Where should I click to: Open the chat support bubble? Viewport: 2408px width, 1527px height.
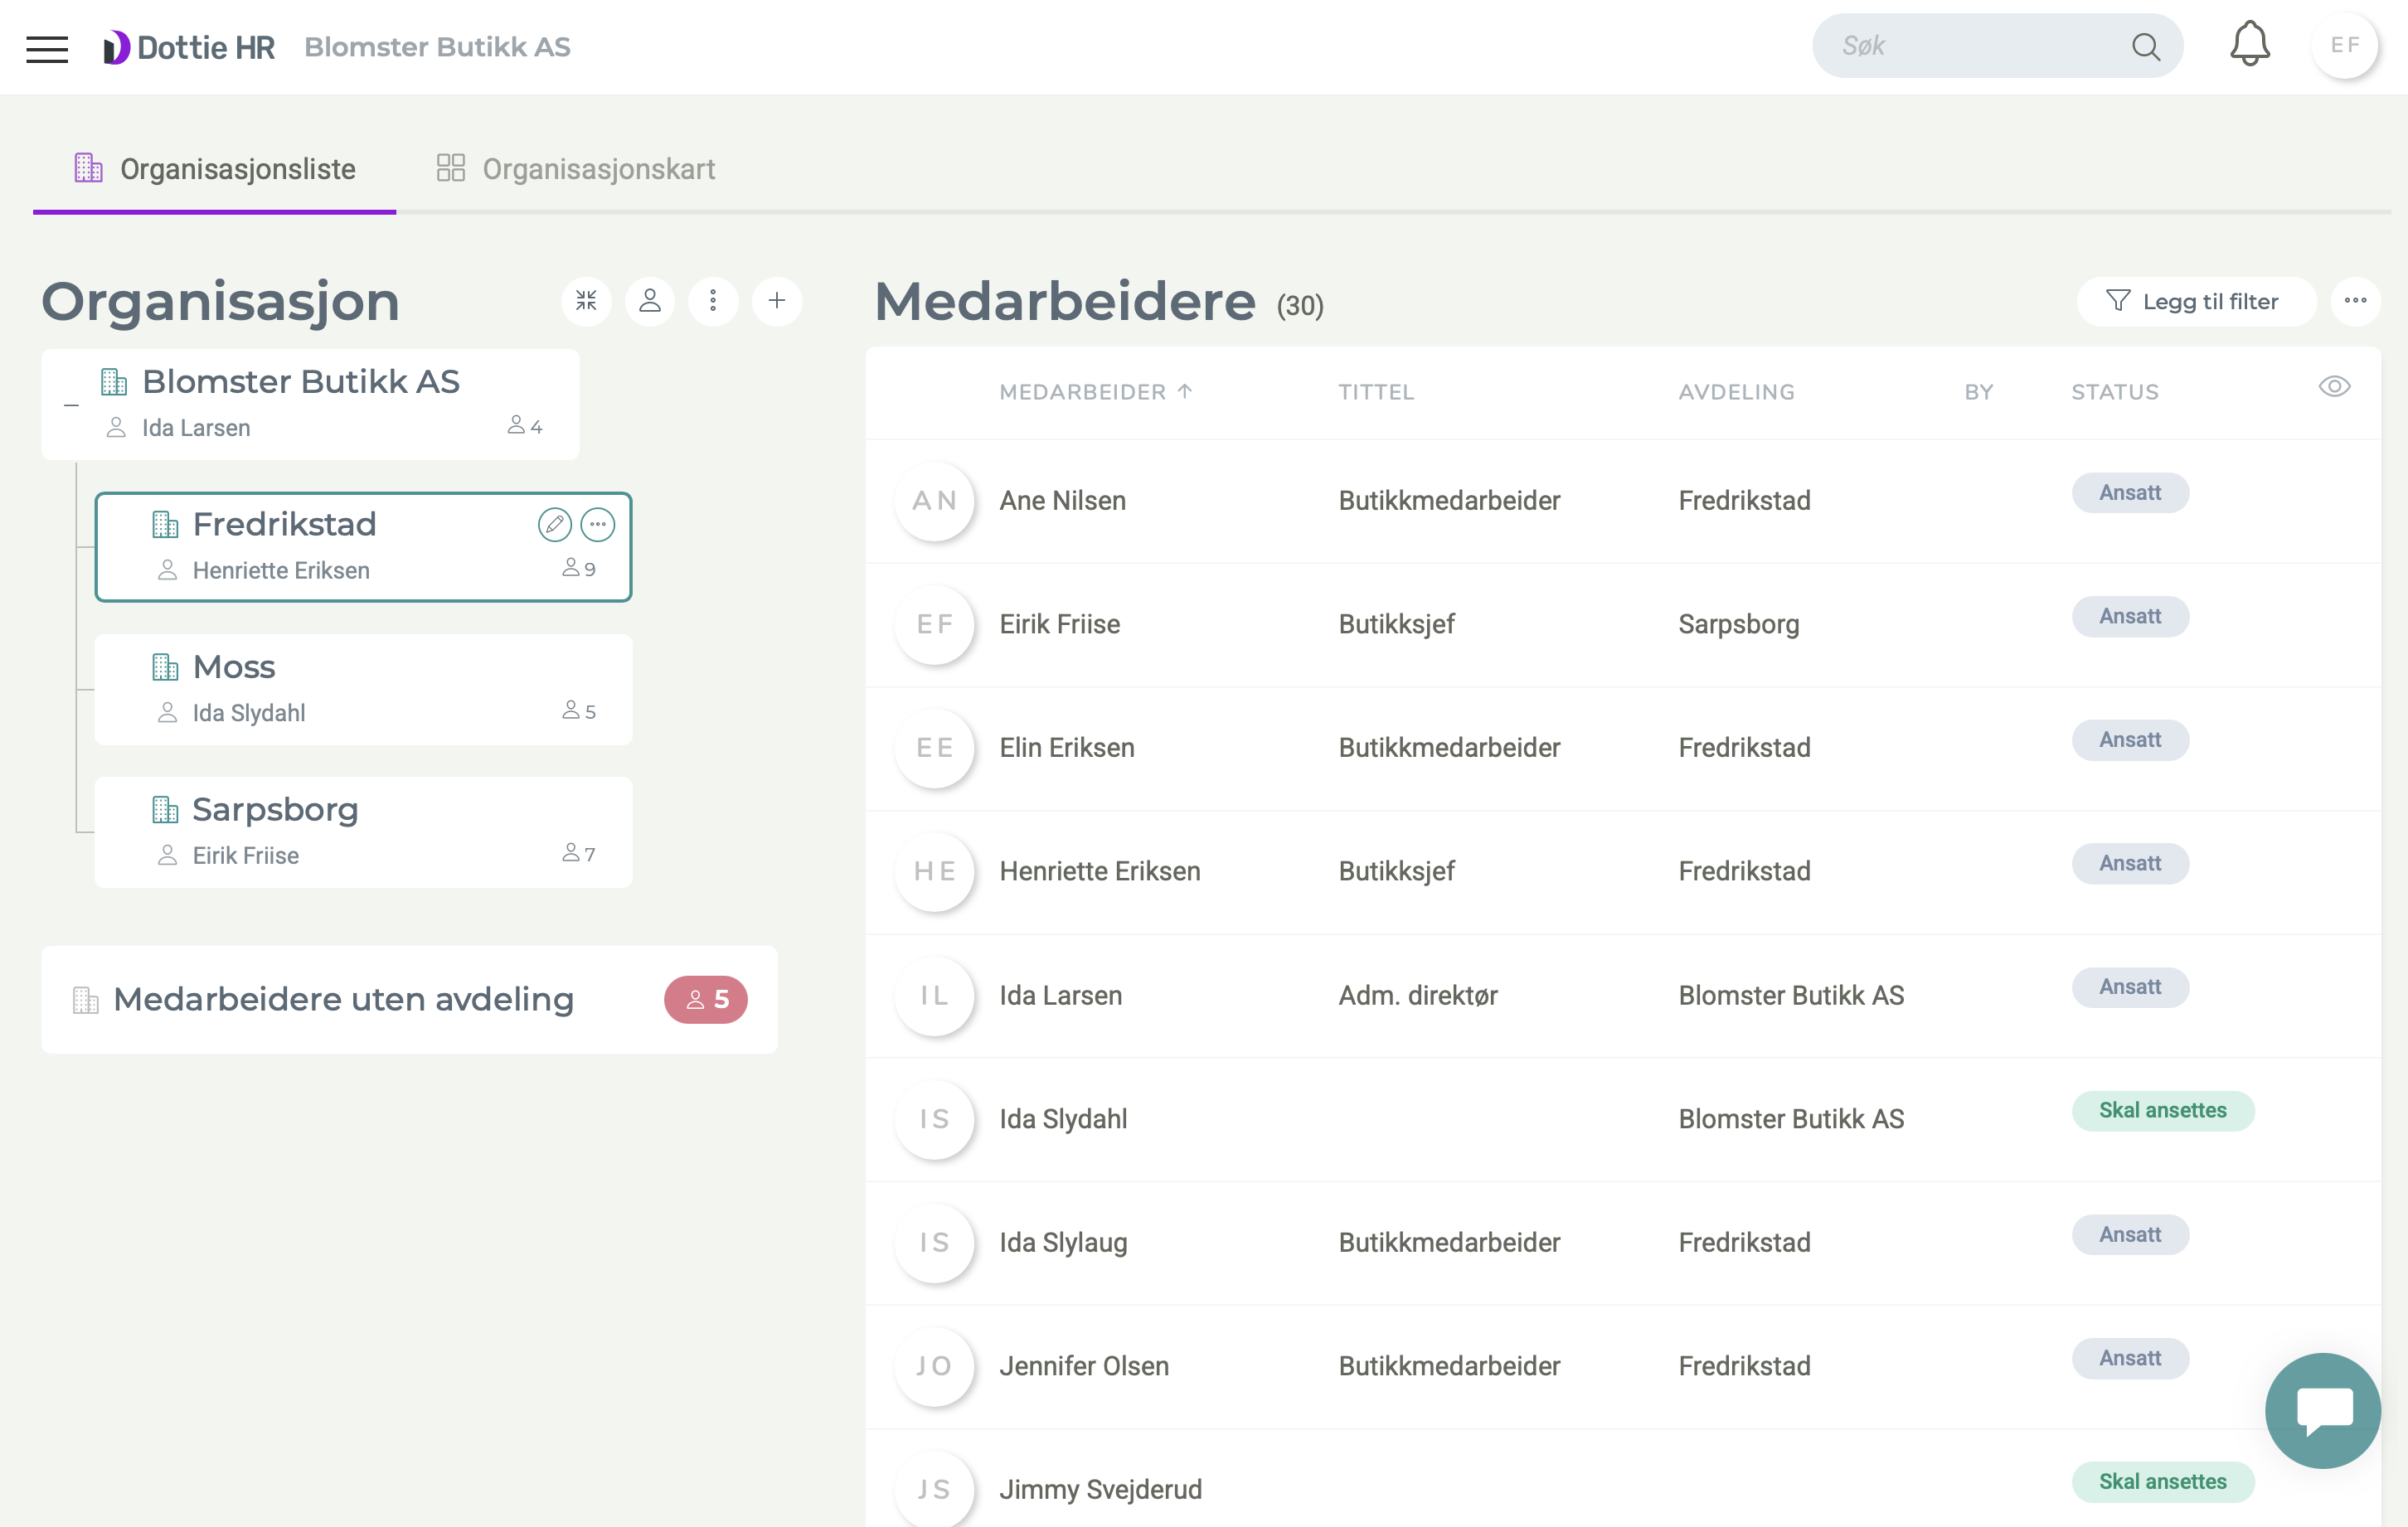2322,1410
